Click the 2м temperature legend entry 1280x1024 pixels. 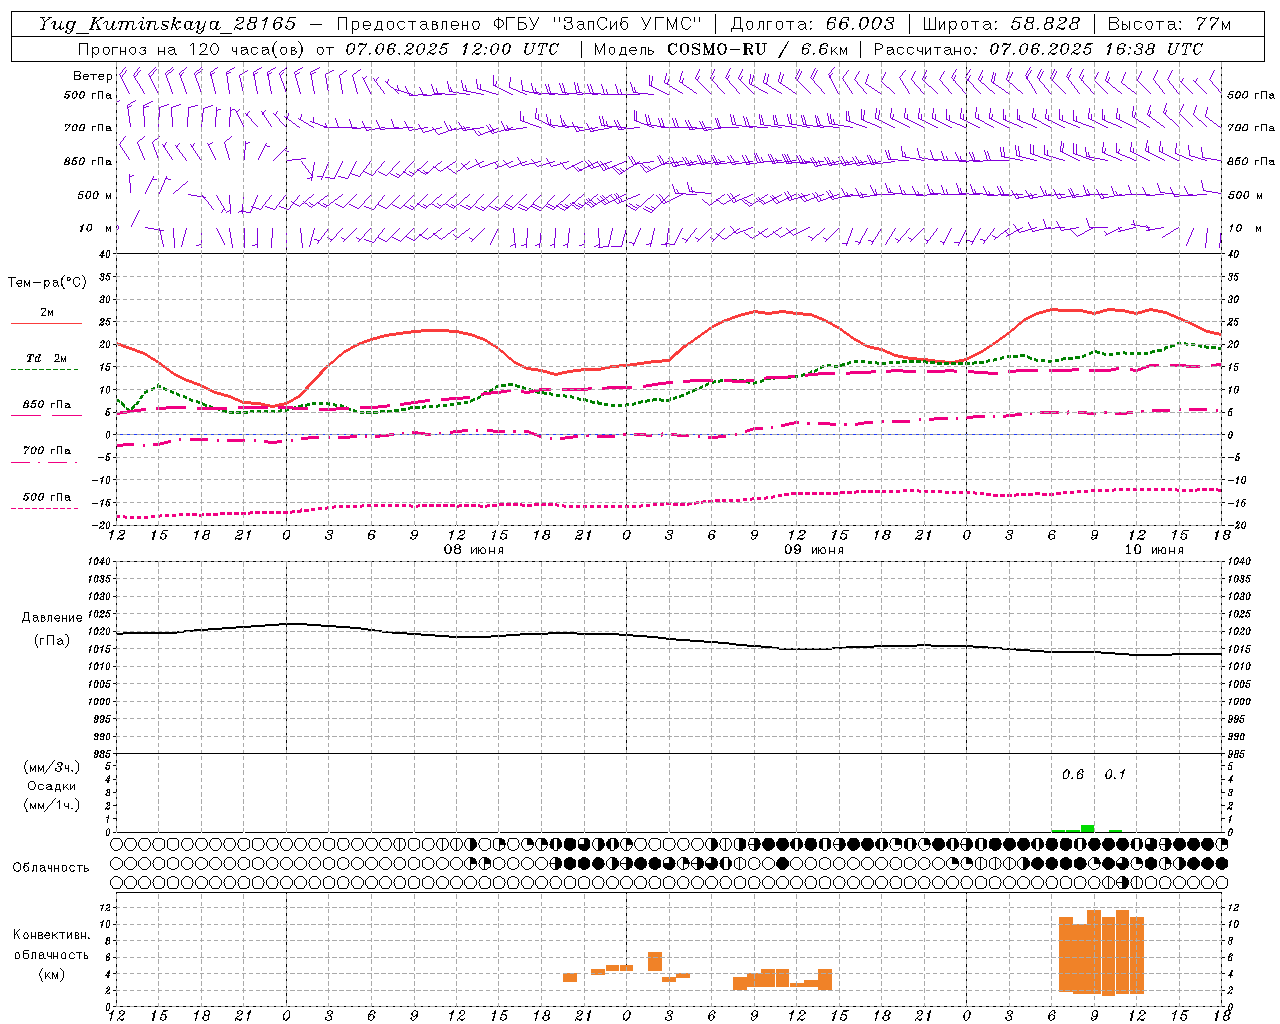point(47,313)
